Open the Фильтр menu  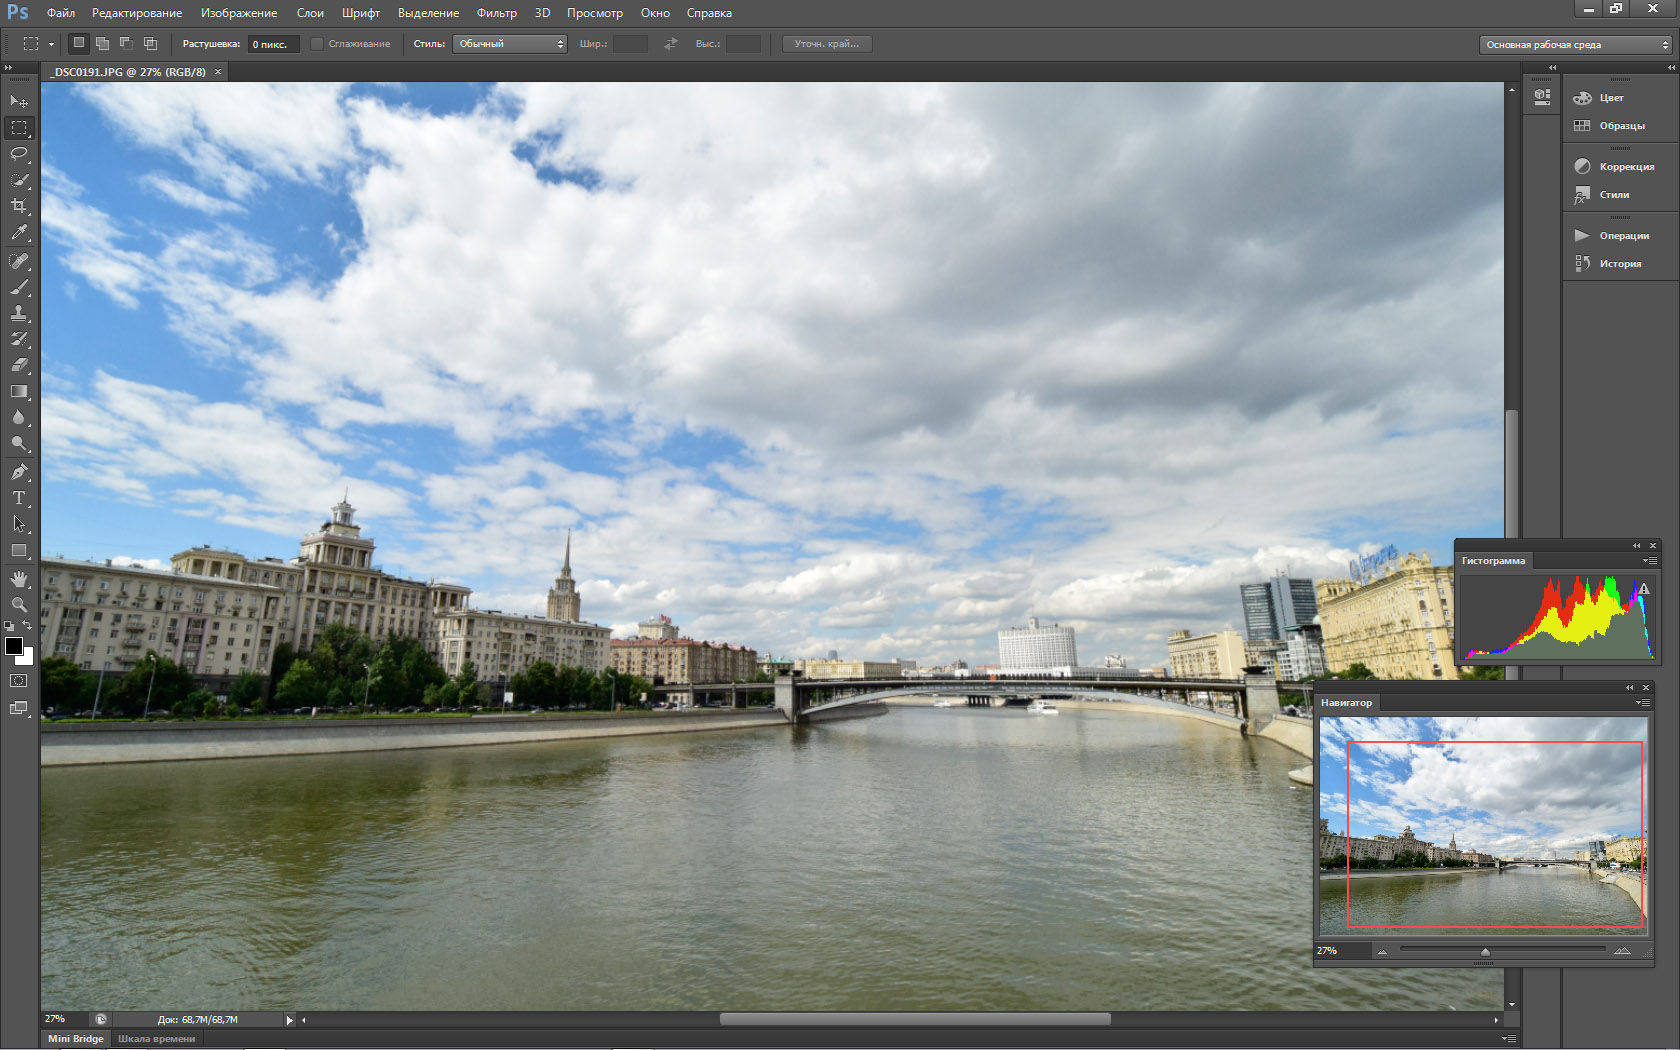(497, 13)
